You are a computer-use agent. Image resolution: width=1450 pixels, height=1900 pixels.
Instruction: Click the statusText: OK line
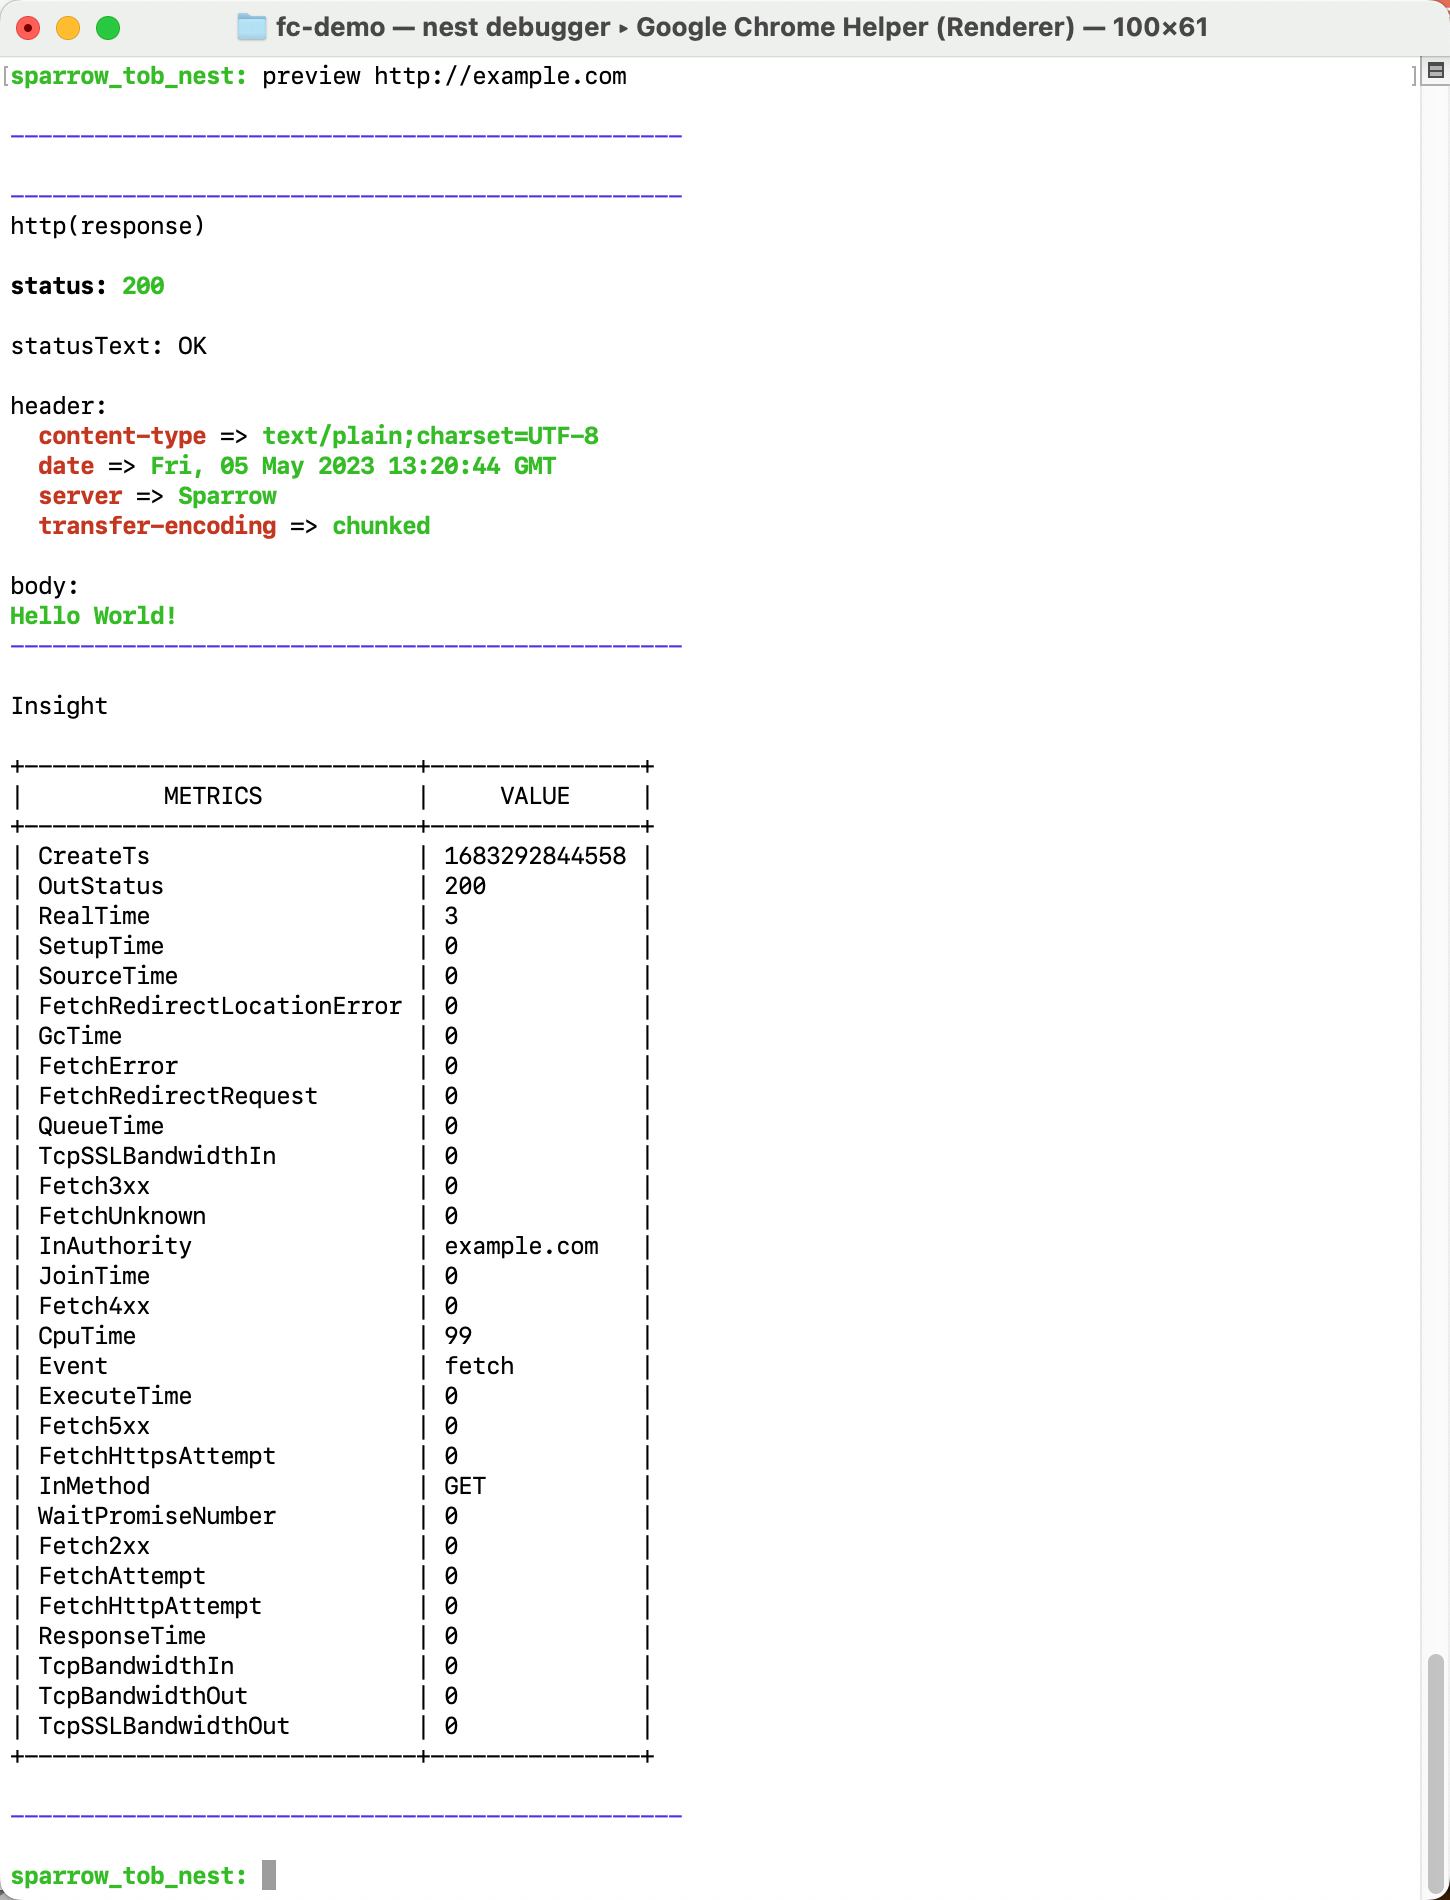click(x=109, y=346)
